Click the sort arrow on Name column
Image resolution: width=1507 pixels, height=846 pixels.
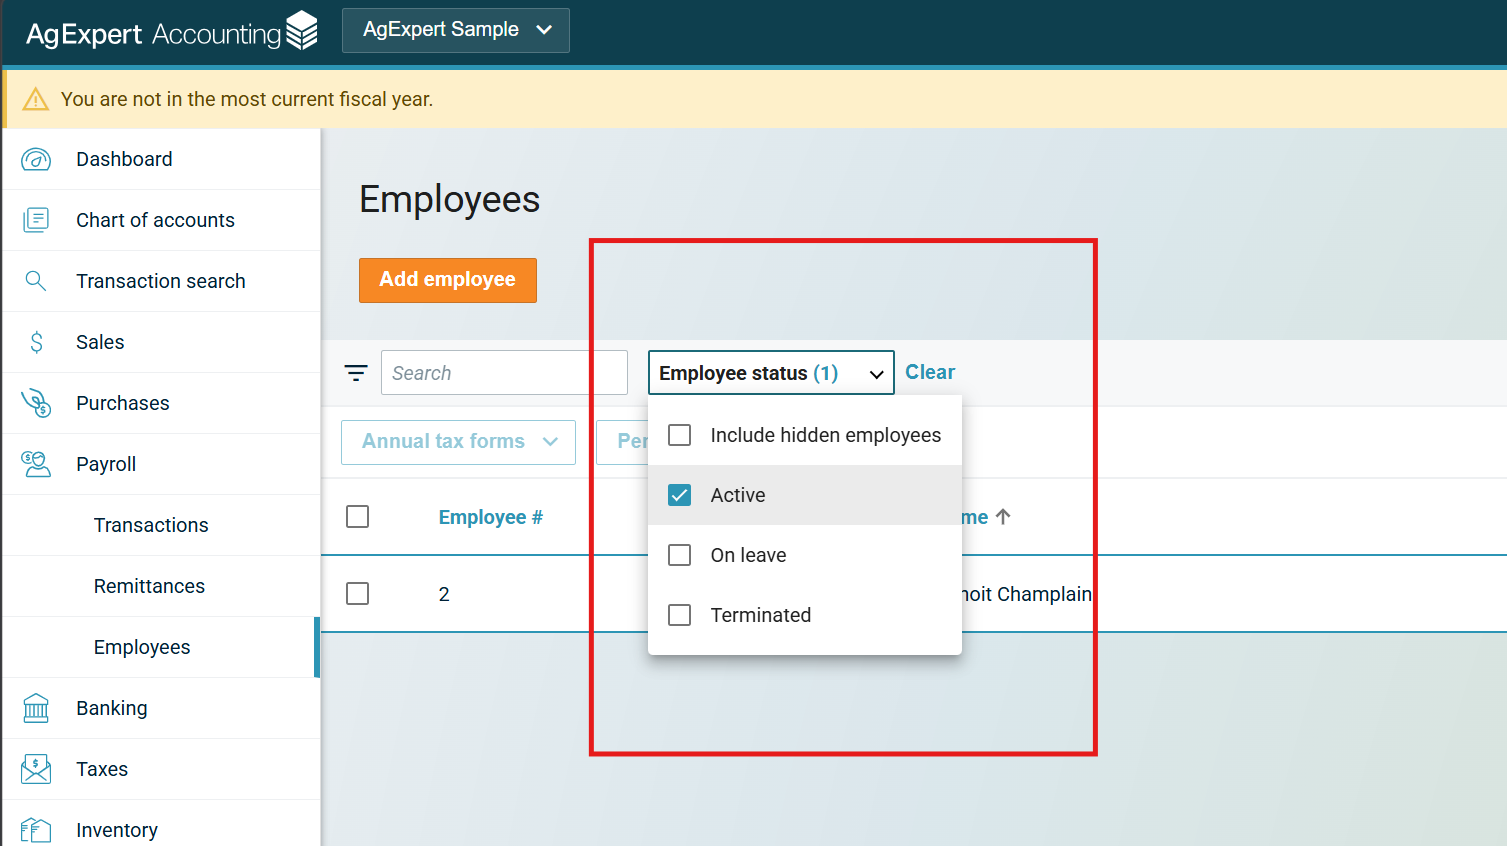point(1003,517)
